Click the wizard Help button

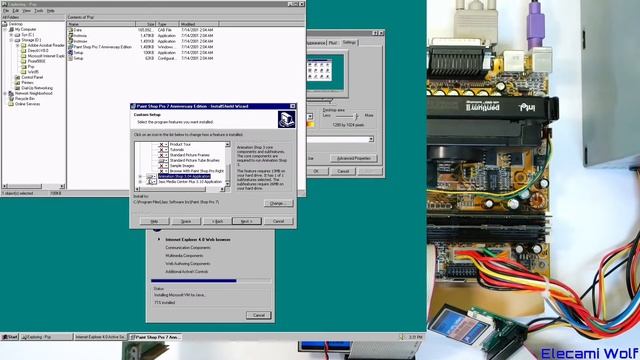(x=154, y=221)
